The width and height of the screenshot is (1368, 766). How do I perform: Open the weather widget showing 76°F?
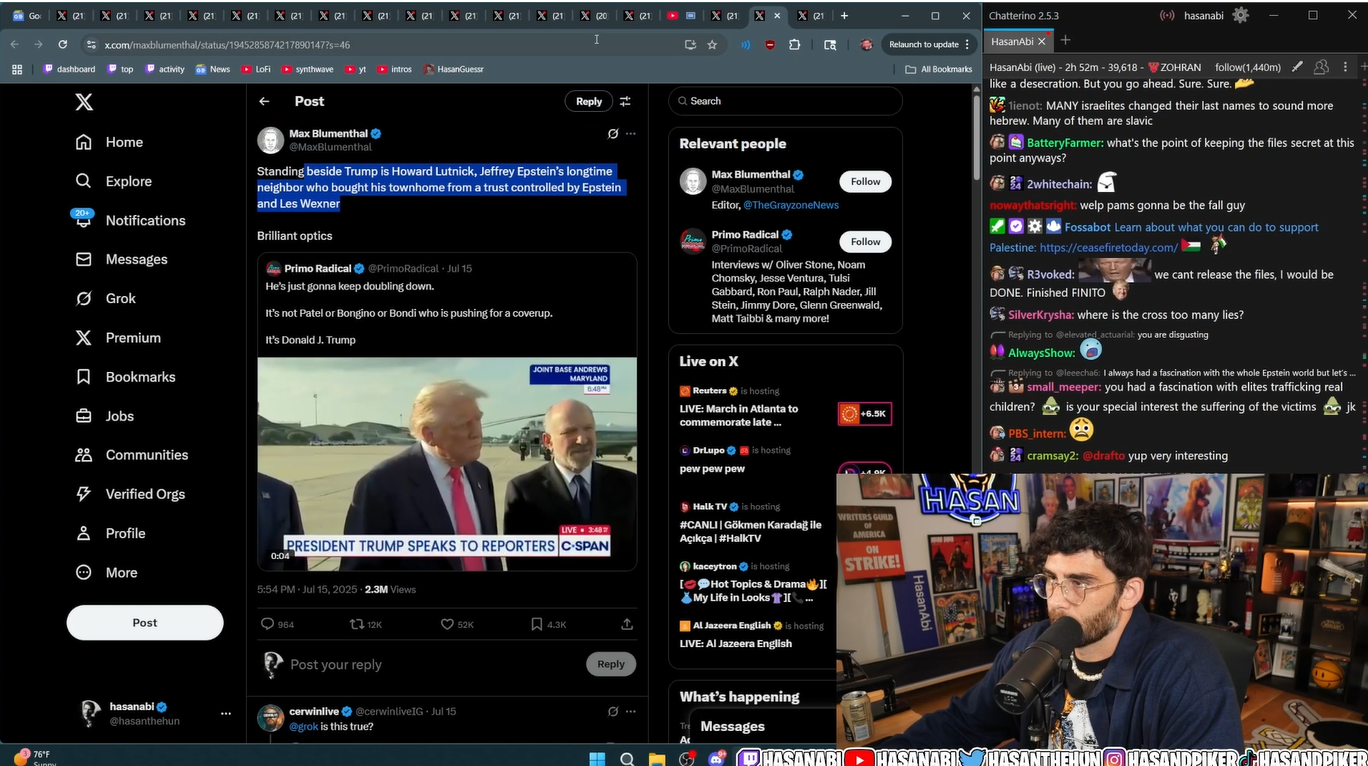(34, 758)
